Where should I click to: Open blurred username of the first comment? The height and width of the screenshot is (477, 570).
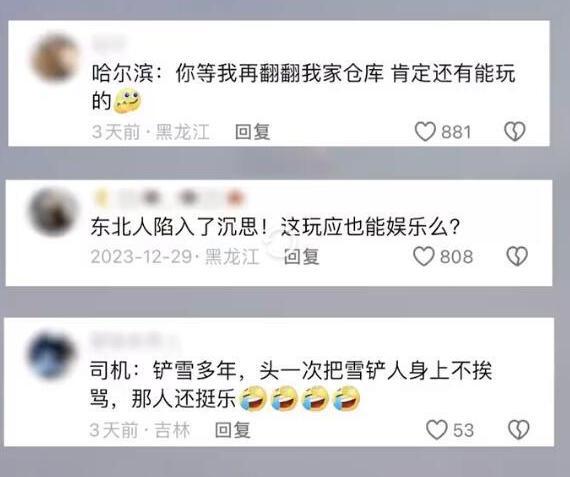click(108, 43)
